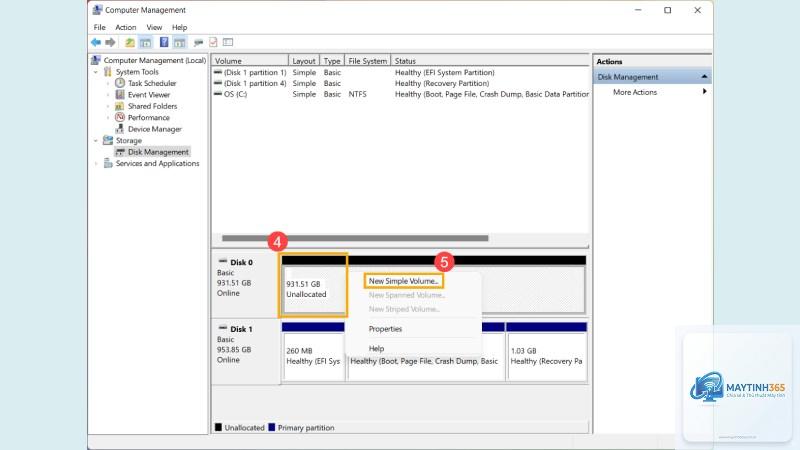Image resolution: width=800 pixels, height=450 pixels.
Task: Click the Event Viewer icon
Action: tap(120, 95)
